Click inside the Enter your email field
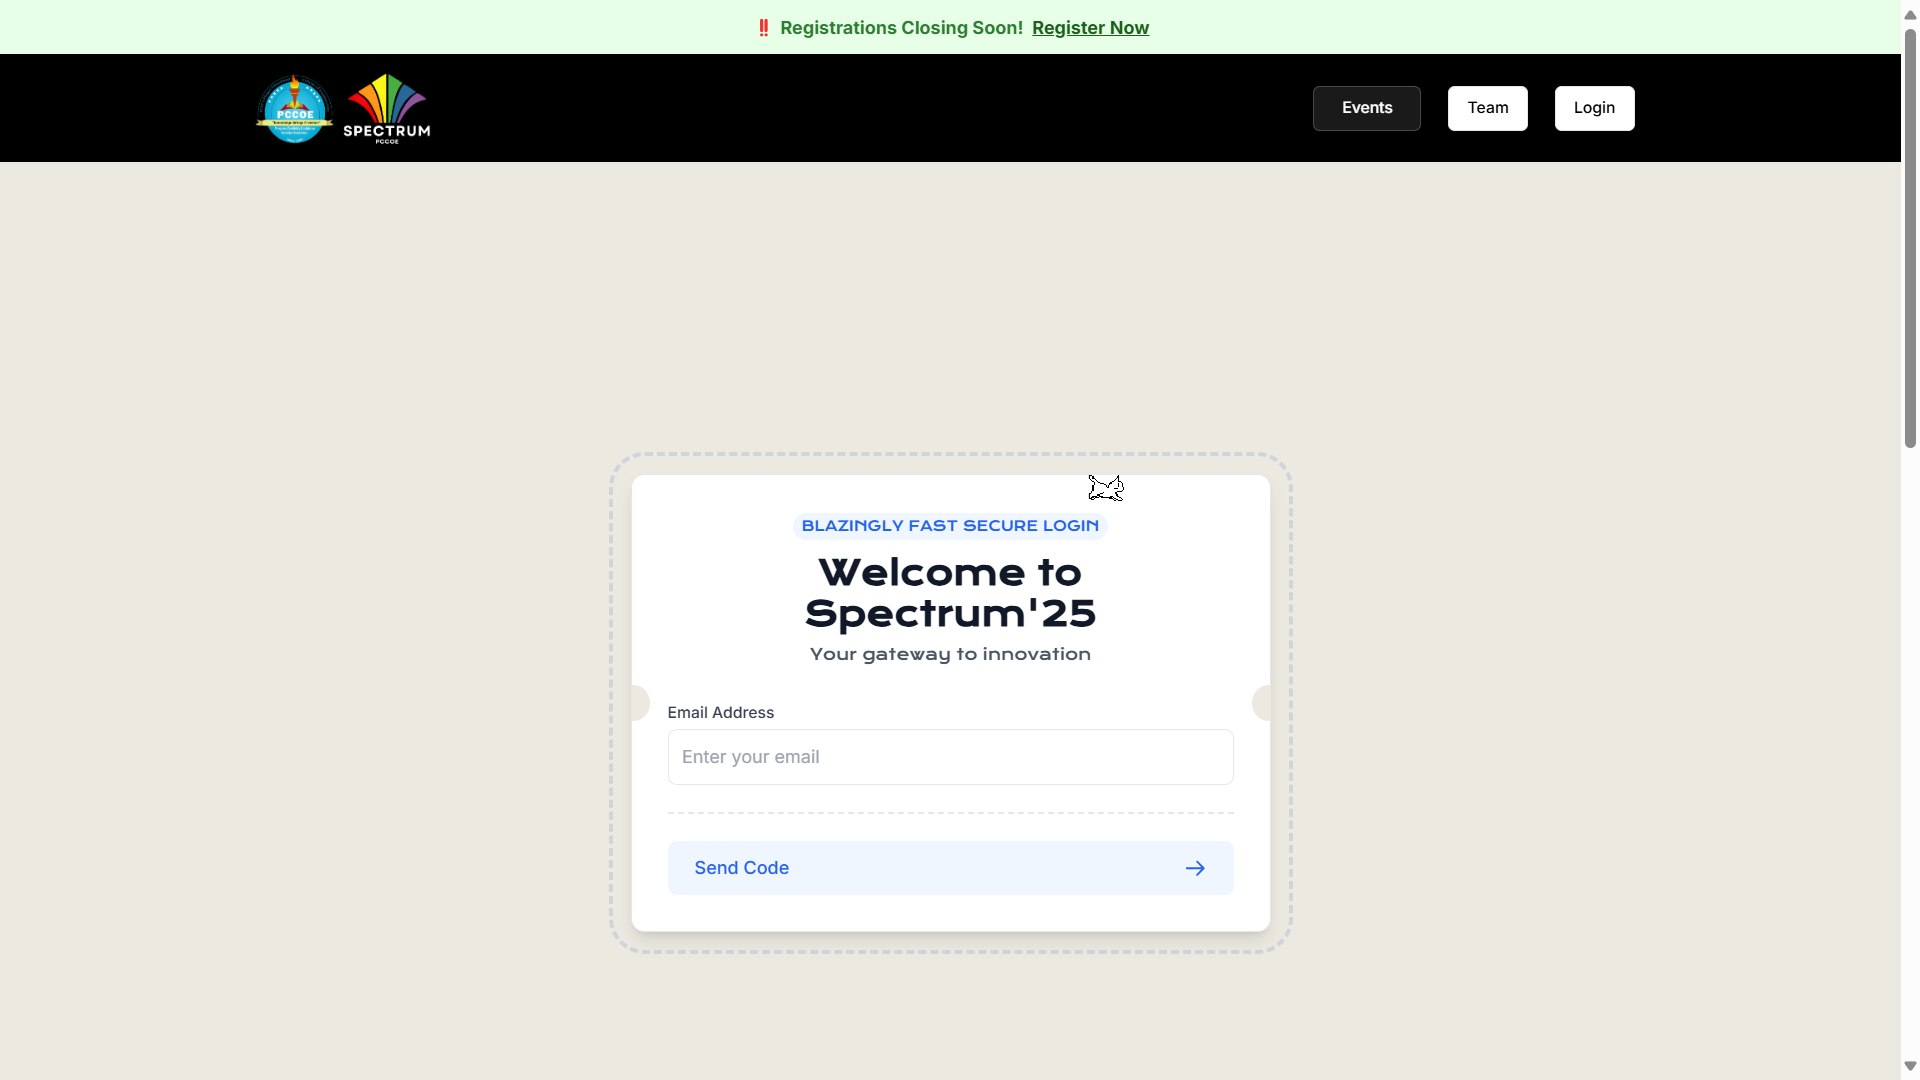1920x1080 pixels. (x=950, y=757)
